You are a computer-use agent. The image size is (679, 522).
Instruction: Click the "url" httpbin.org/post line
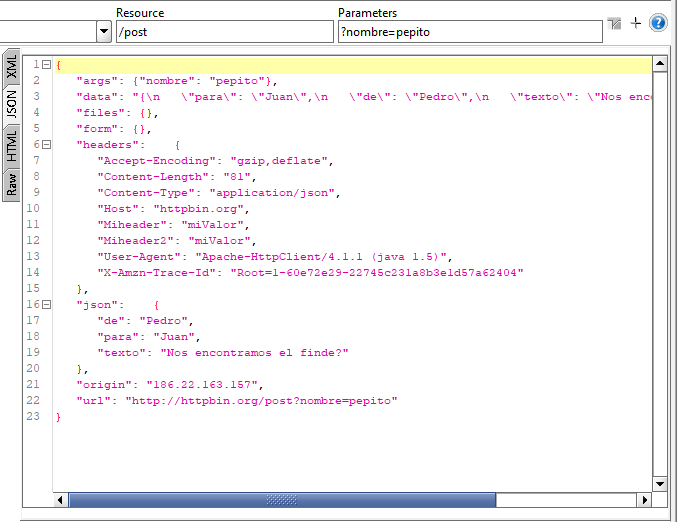[x=237, y=401]
